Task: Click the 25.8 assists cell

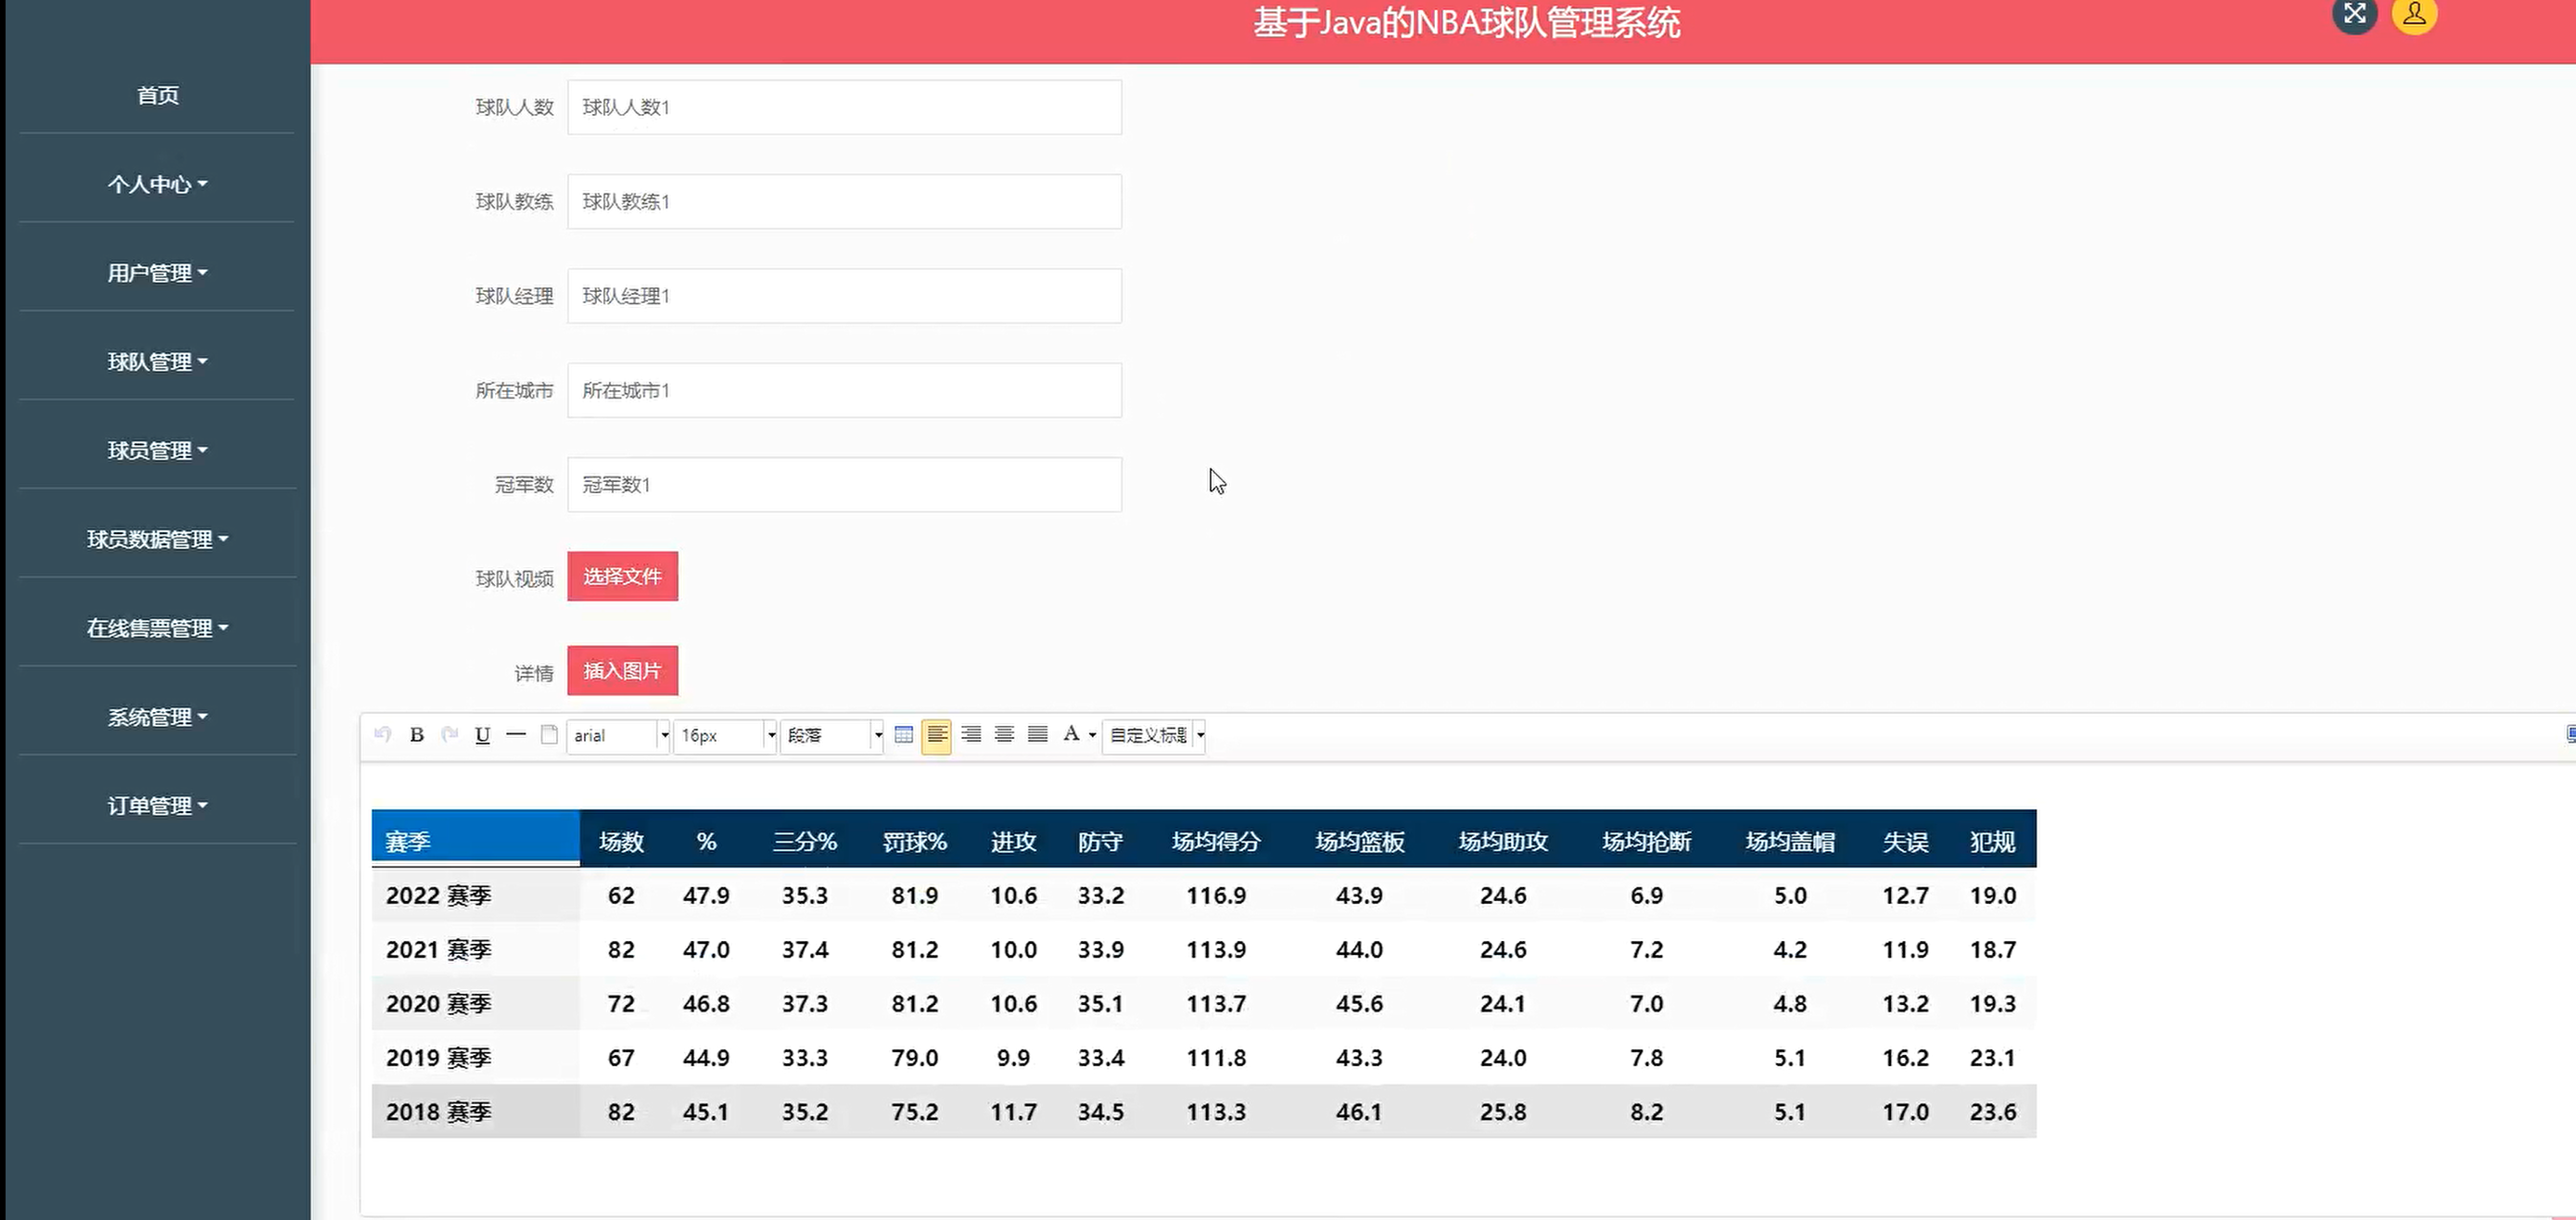Action: click(1503, 1111)
